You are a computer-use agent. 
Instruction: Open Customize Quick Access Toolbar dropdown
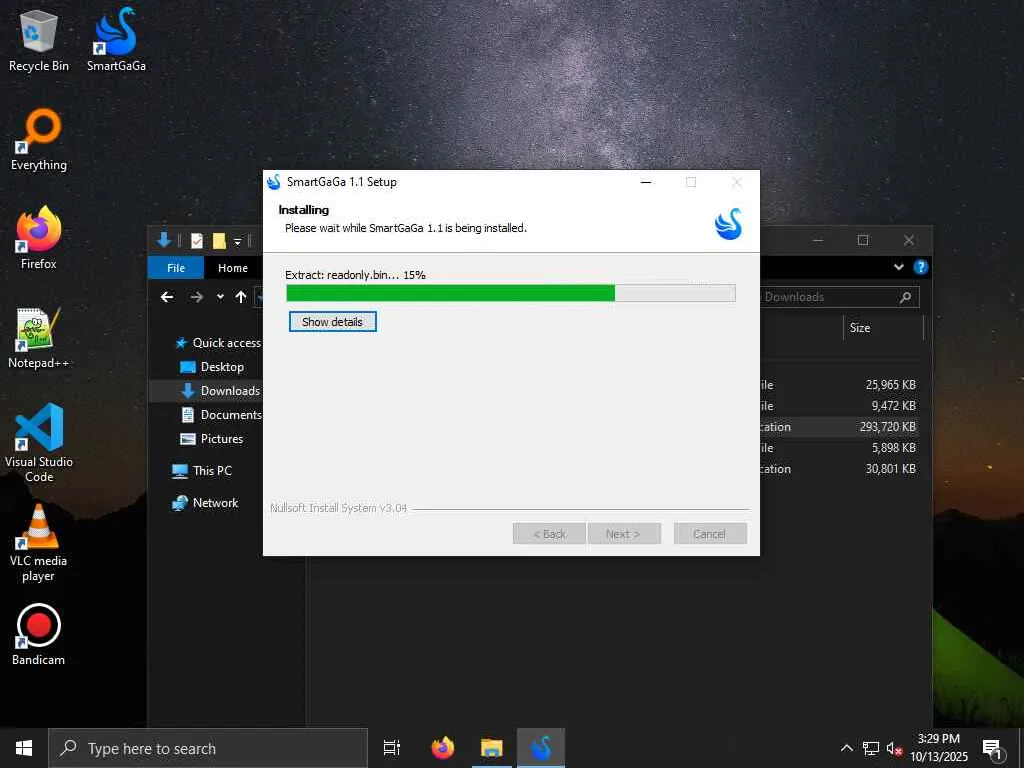(x=238, y=242)
